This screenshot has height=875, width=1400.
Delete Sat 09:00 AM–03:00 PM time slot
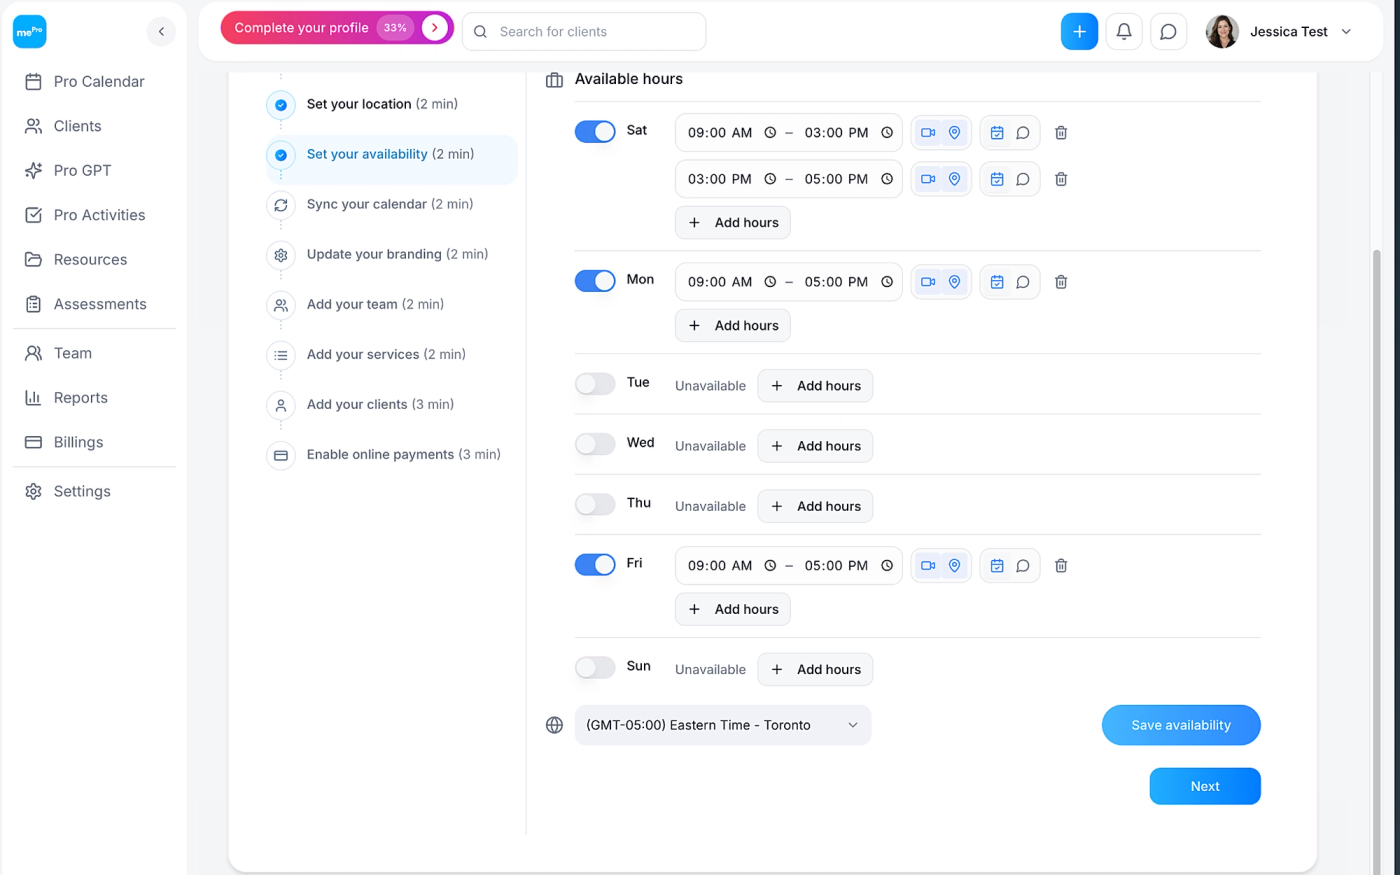(x=1061, y=132)
